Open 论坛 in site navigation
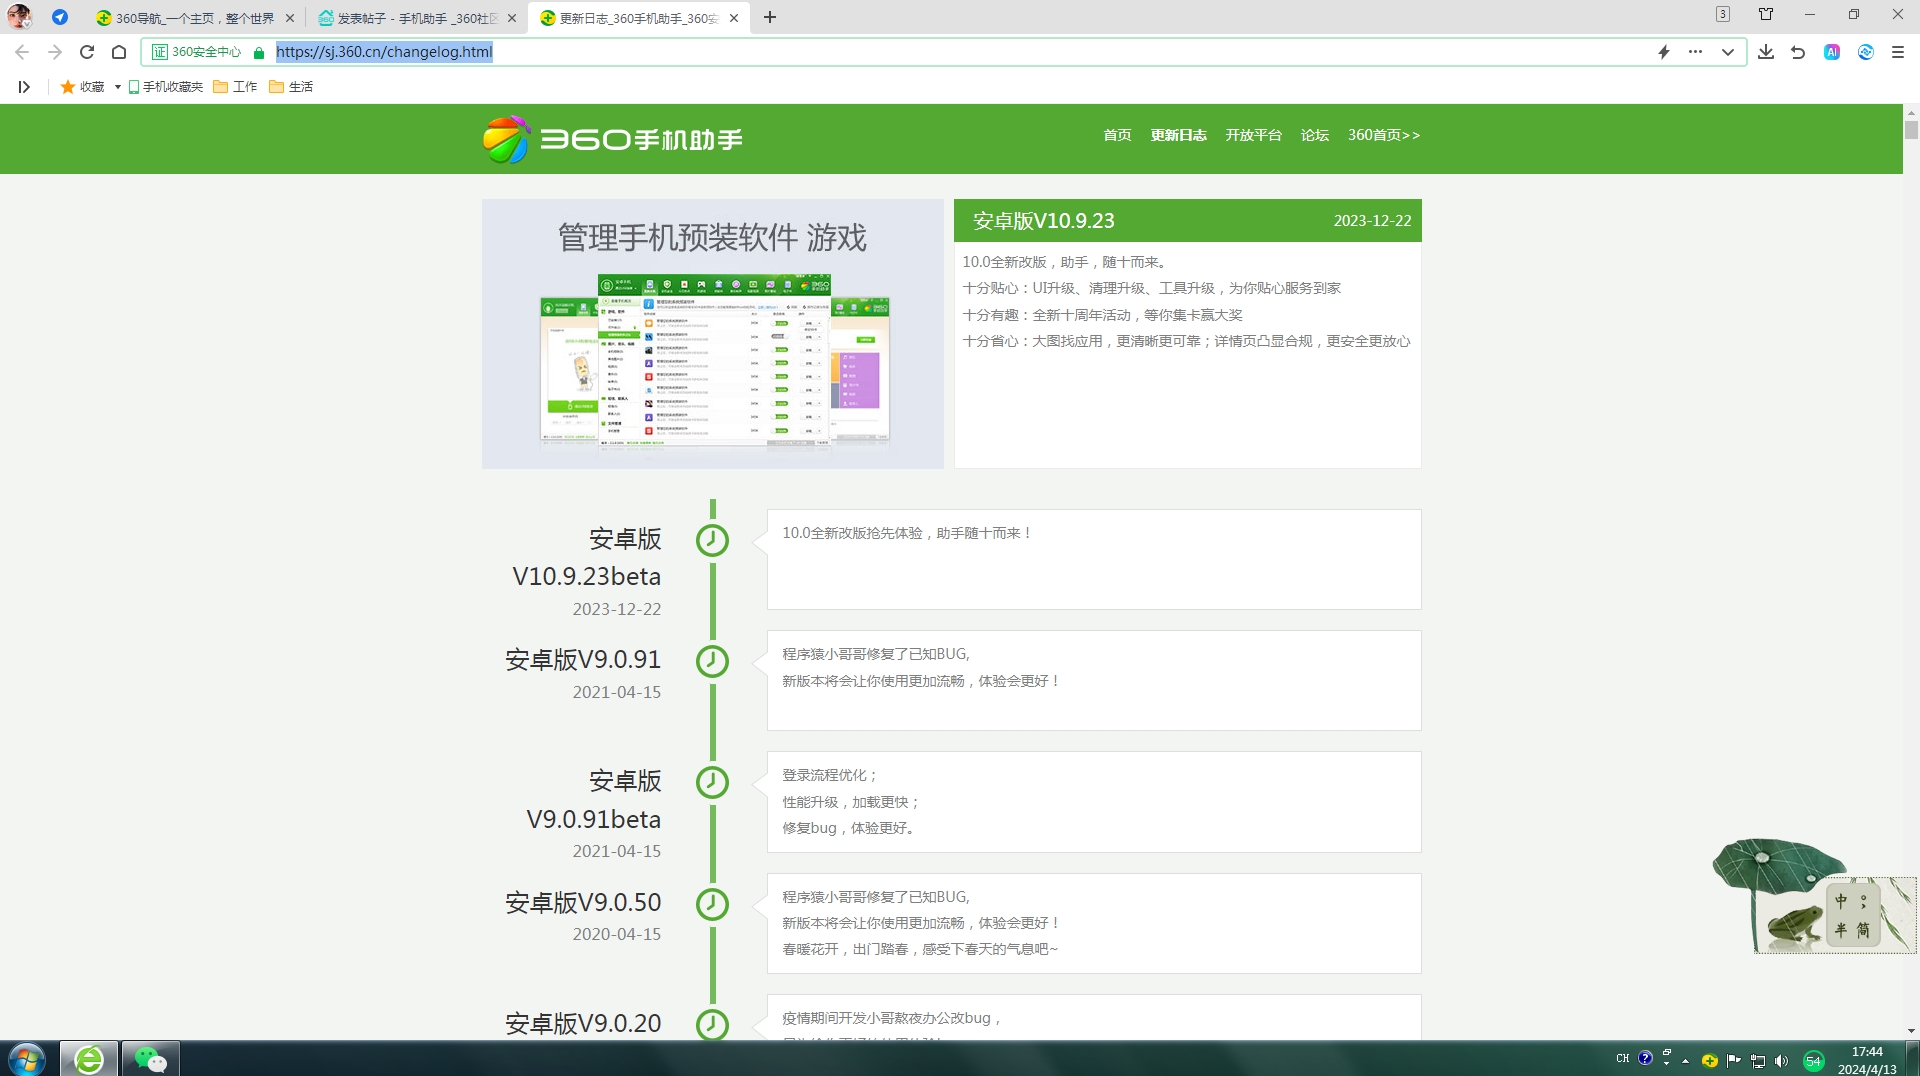The height and width of the screenshot is (1076, 1920). click(1314, 135)
